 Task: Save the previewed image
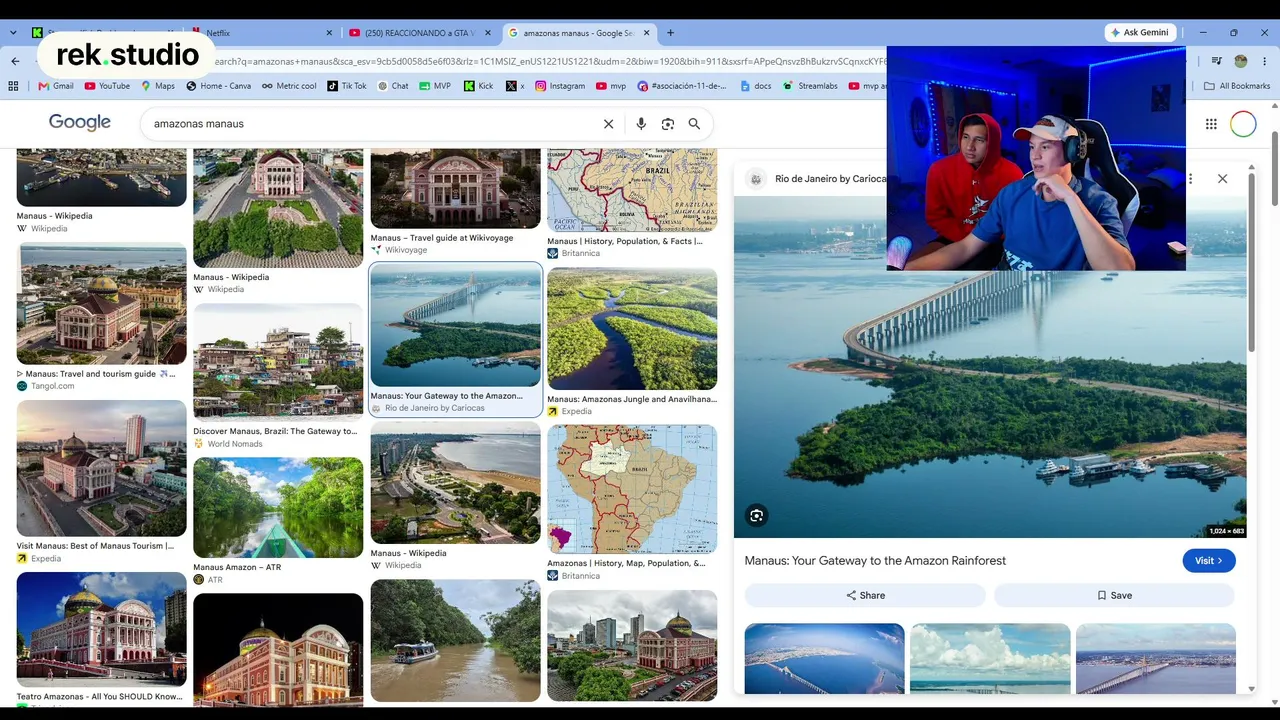[x=1114, y=595]
